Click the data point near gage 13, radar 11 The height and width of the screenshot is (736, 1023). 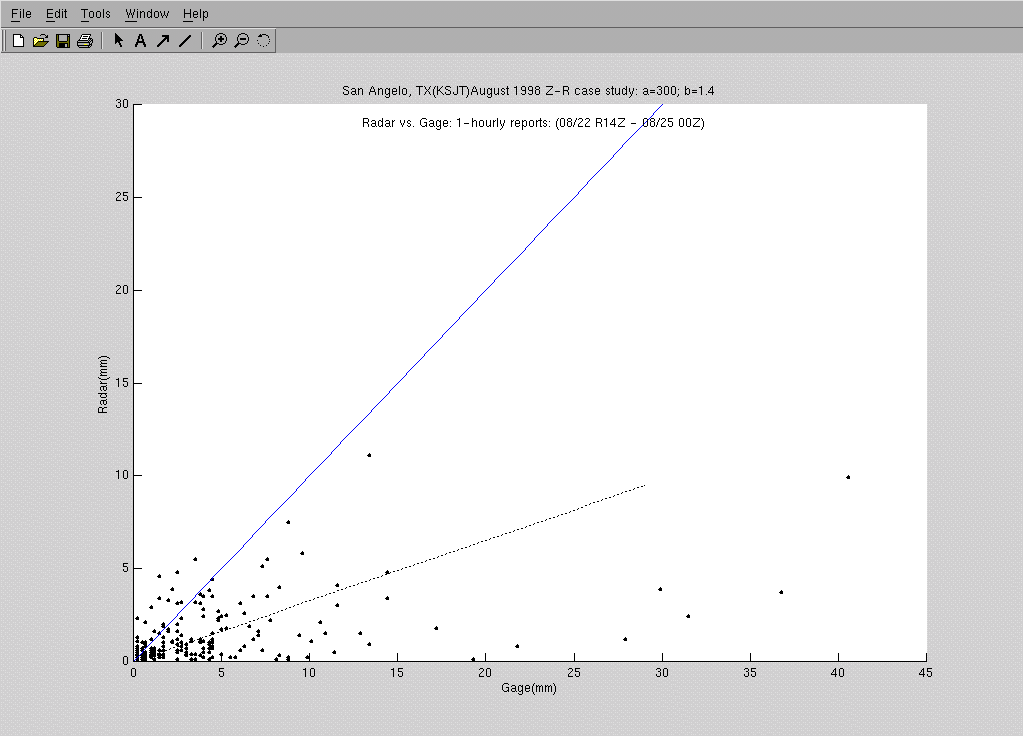point(369,455)
